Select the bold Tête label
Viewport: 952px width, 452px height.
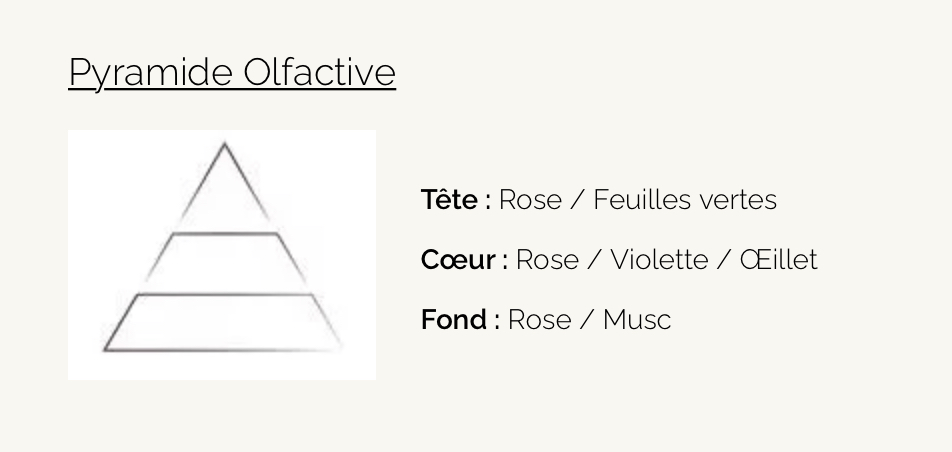tap(449, 199)
